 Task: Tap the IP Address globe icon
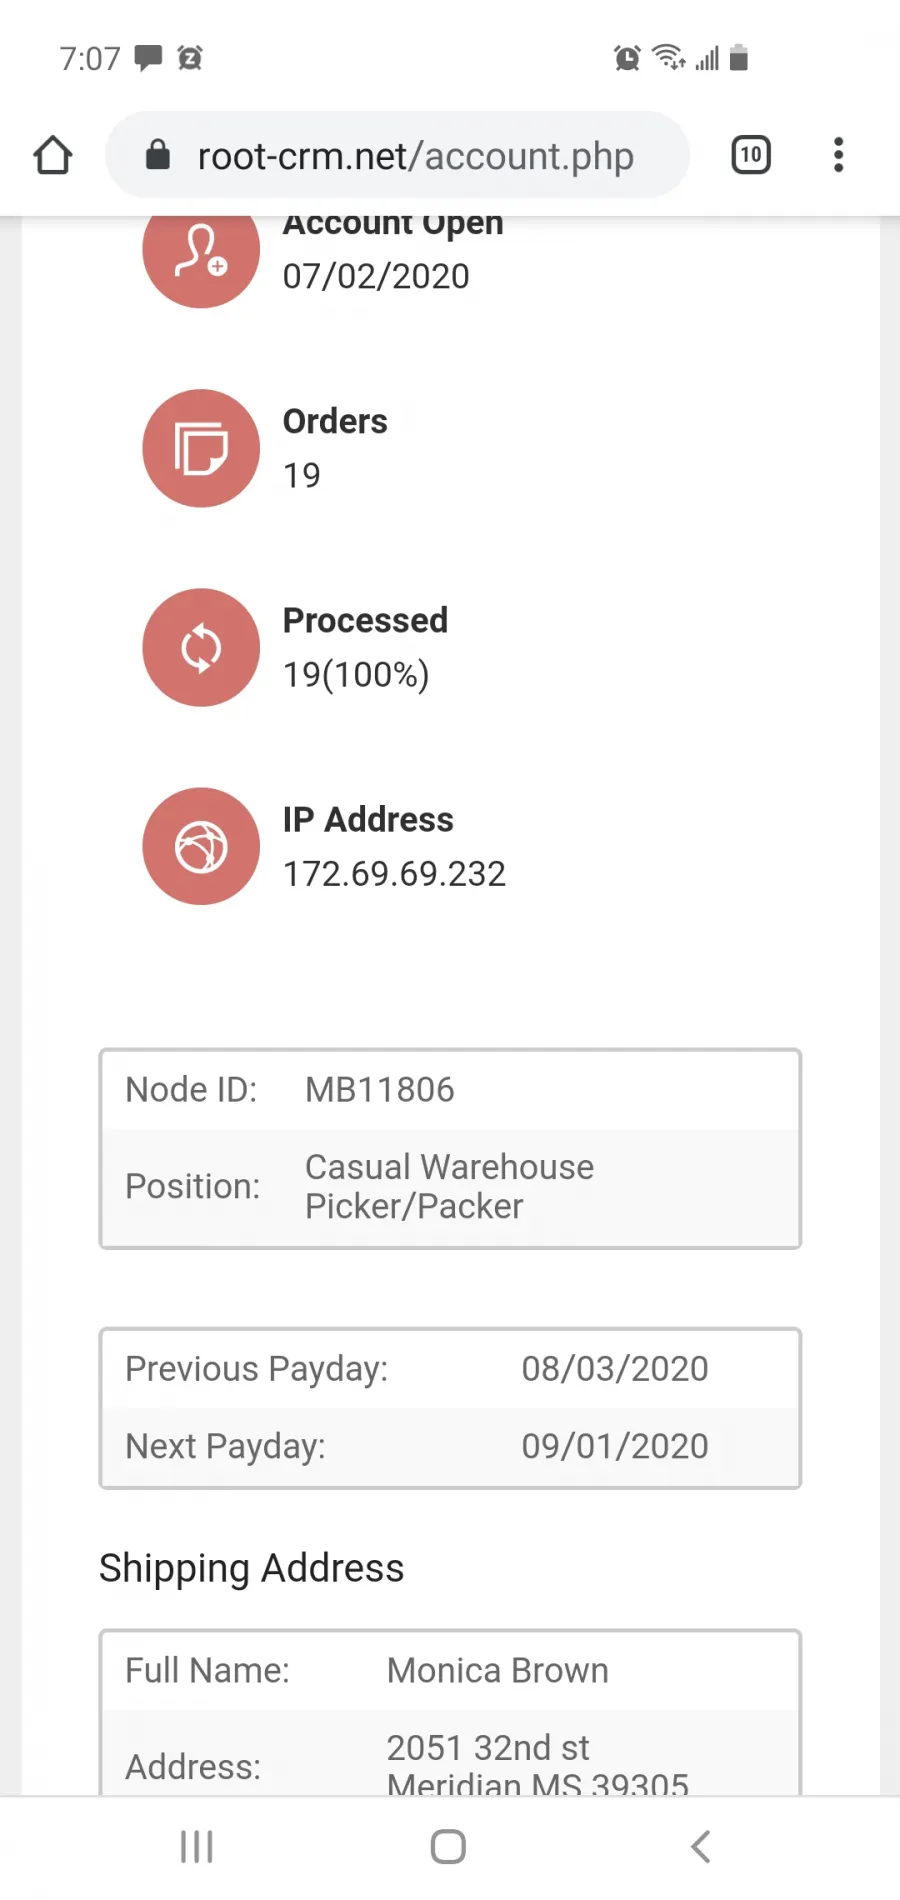pyautogui.click(x=201, y=846)
